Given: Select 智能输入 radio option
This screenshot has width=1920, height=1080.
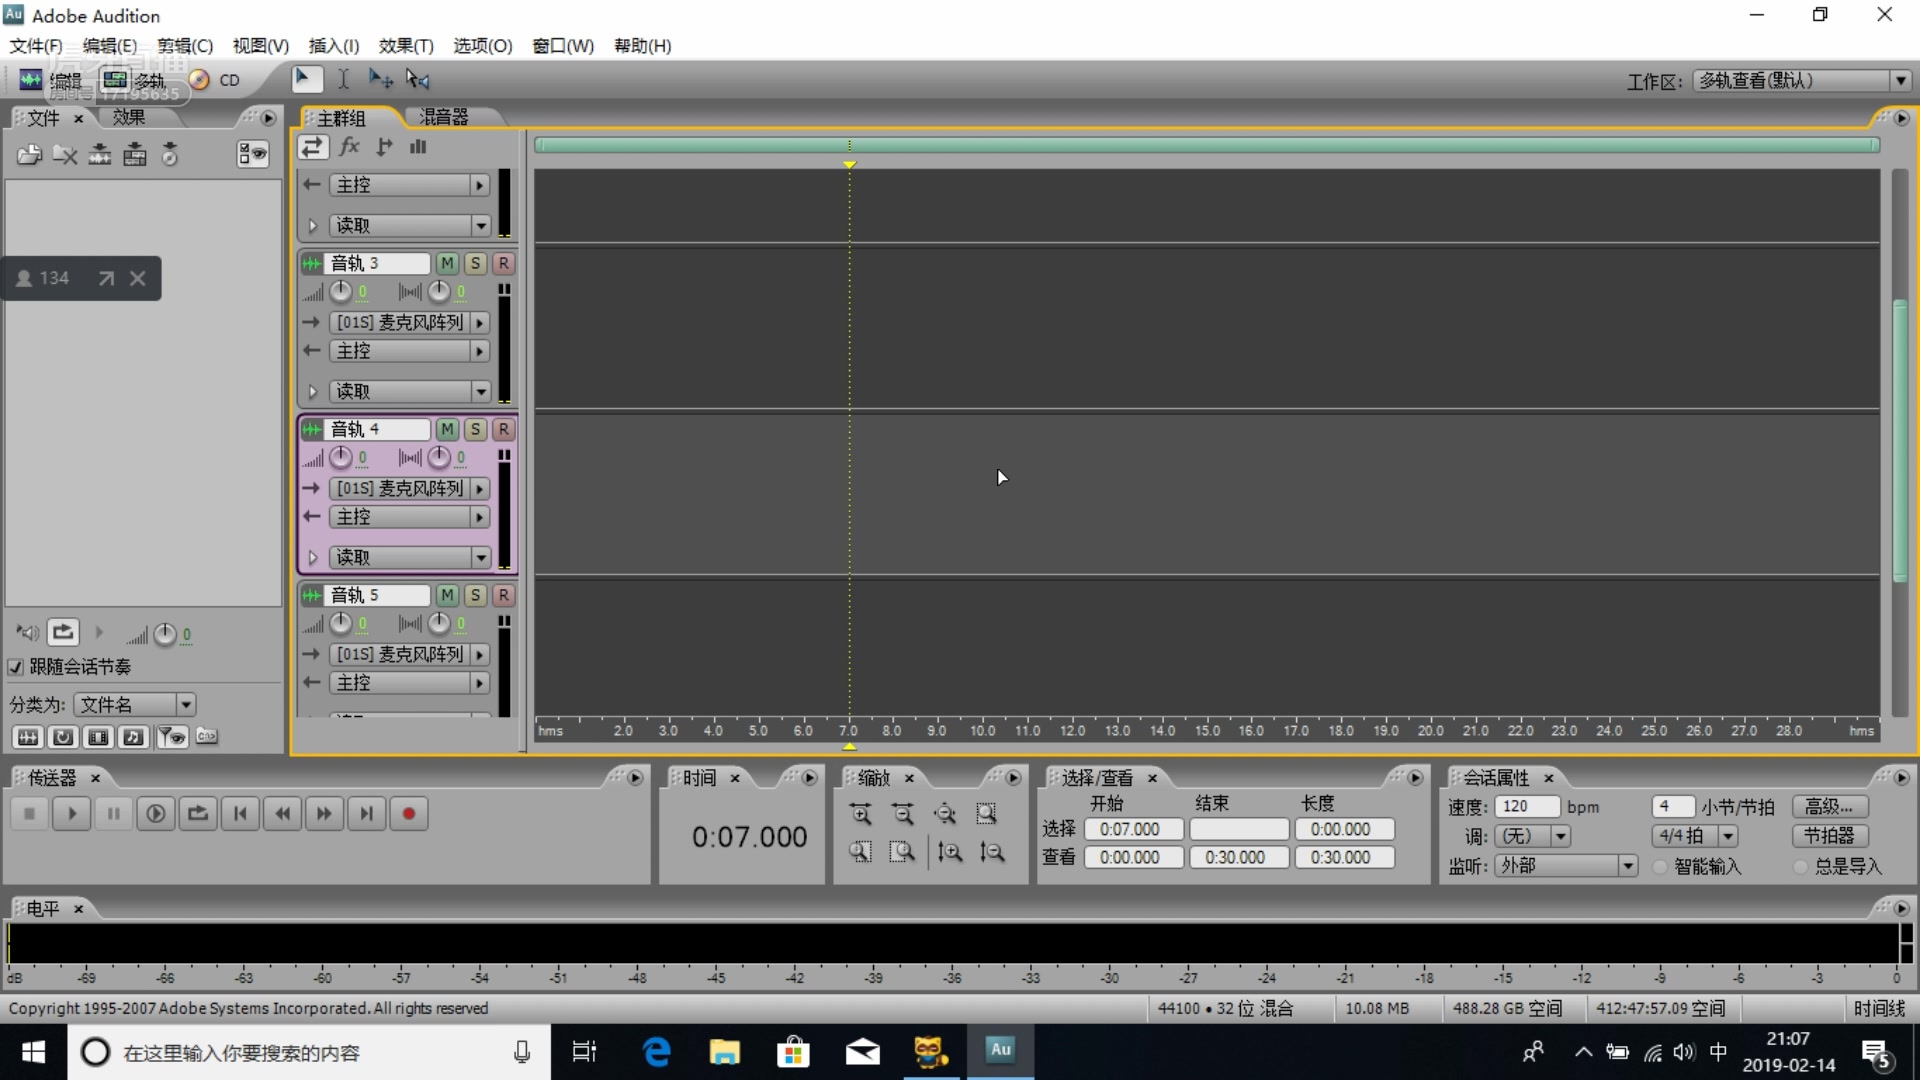Looking at the screenshot, I should pyautogui.click(x=1661, y=867).
